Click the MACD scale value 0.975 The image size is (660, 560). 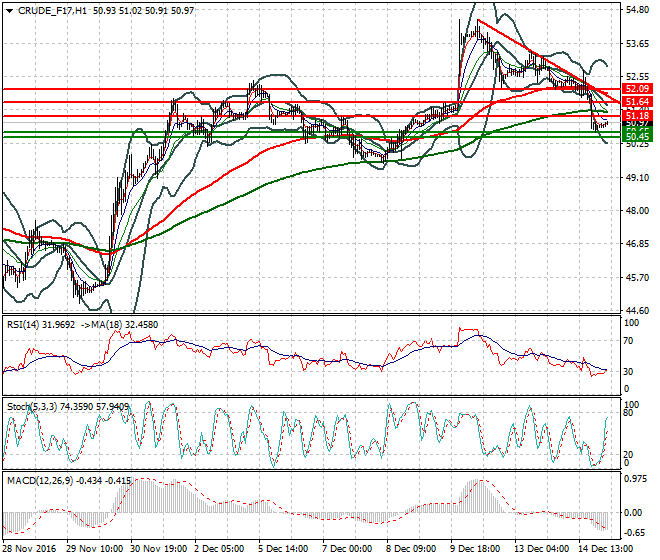(635, 480)
